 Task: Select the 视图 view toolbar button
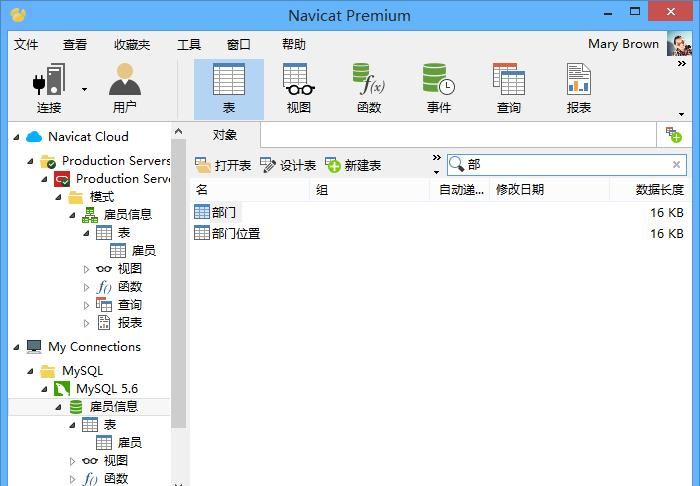[299, 89]
